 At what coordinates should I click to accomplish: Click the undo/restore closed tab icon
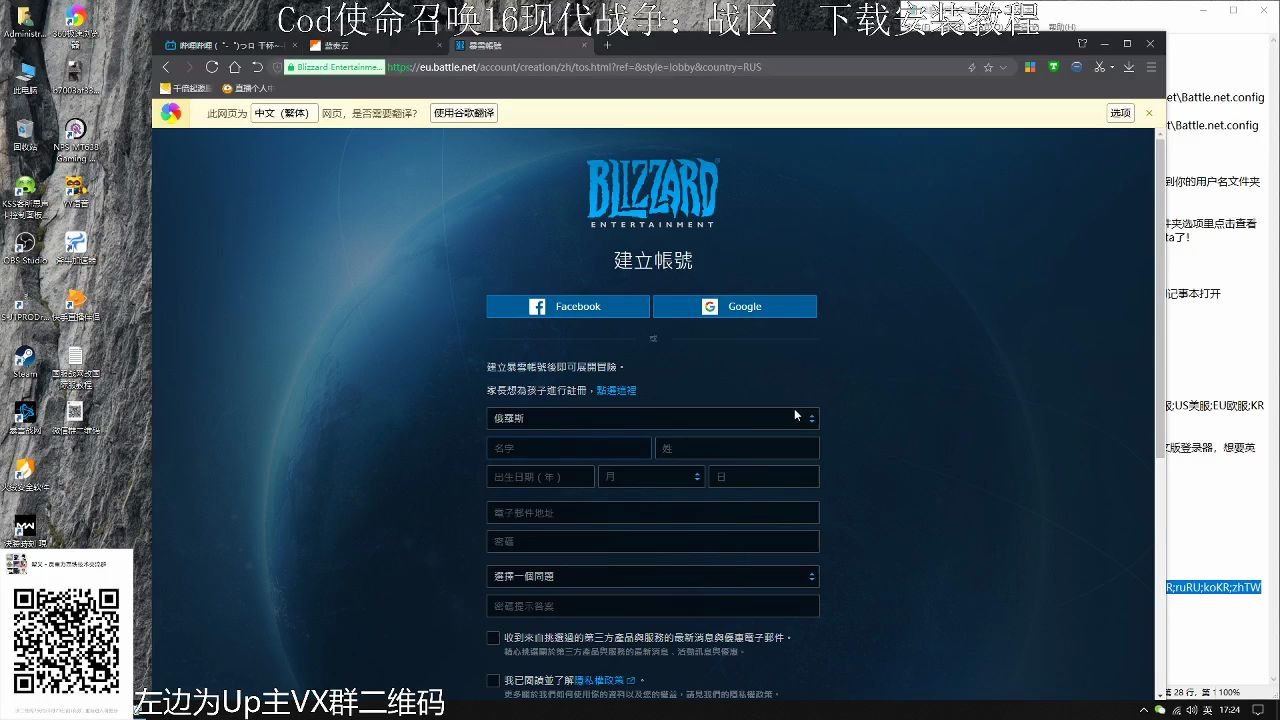point(257,67)
